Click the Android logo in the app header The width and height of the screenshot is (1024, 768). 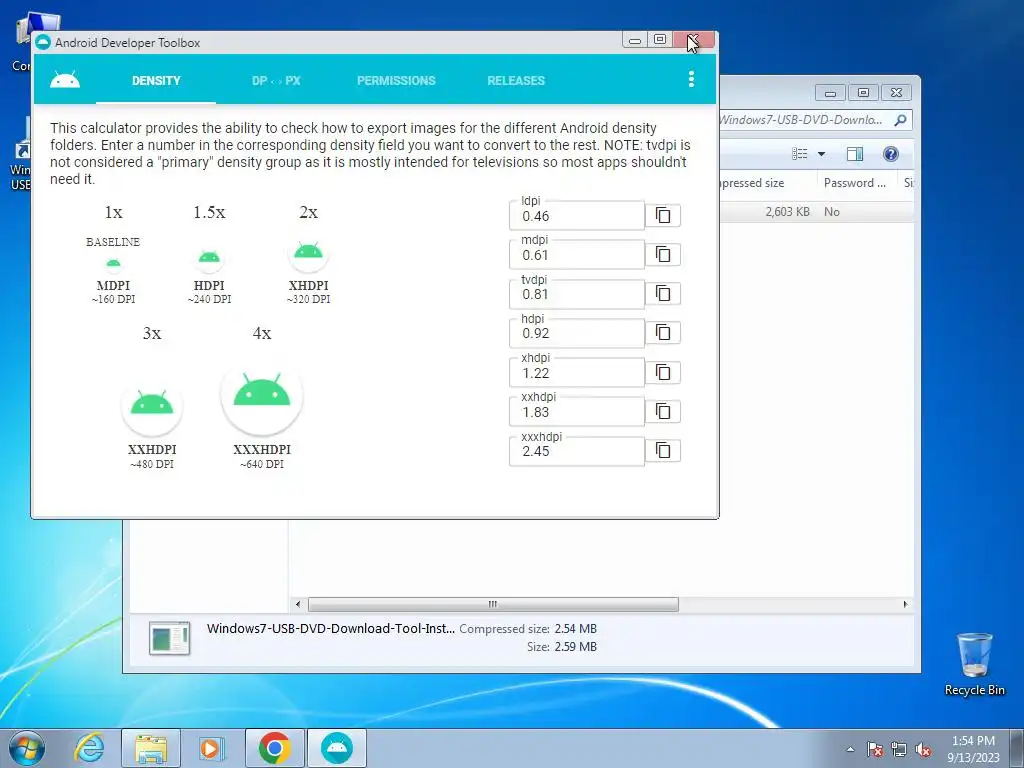(x=65, y=80)
